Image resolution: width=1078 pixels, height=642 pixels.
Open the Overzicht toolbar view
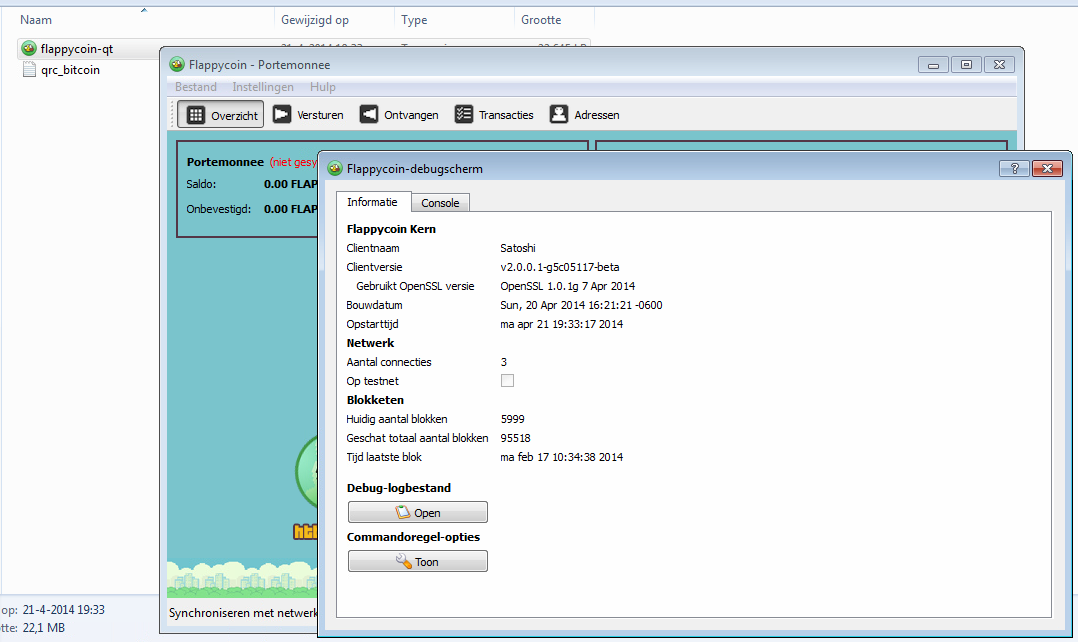[x=221, y=115]
